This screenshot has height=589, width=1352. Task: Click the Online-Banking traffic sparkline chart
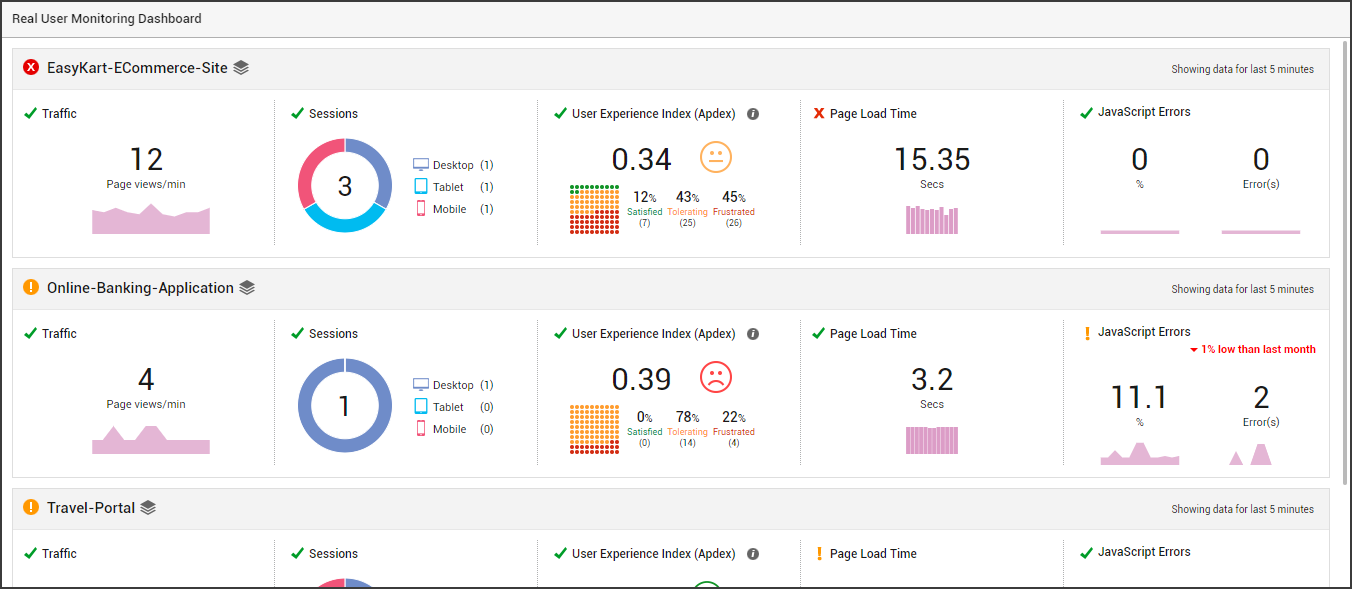tap(151, 440)
